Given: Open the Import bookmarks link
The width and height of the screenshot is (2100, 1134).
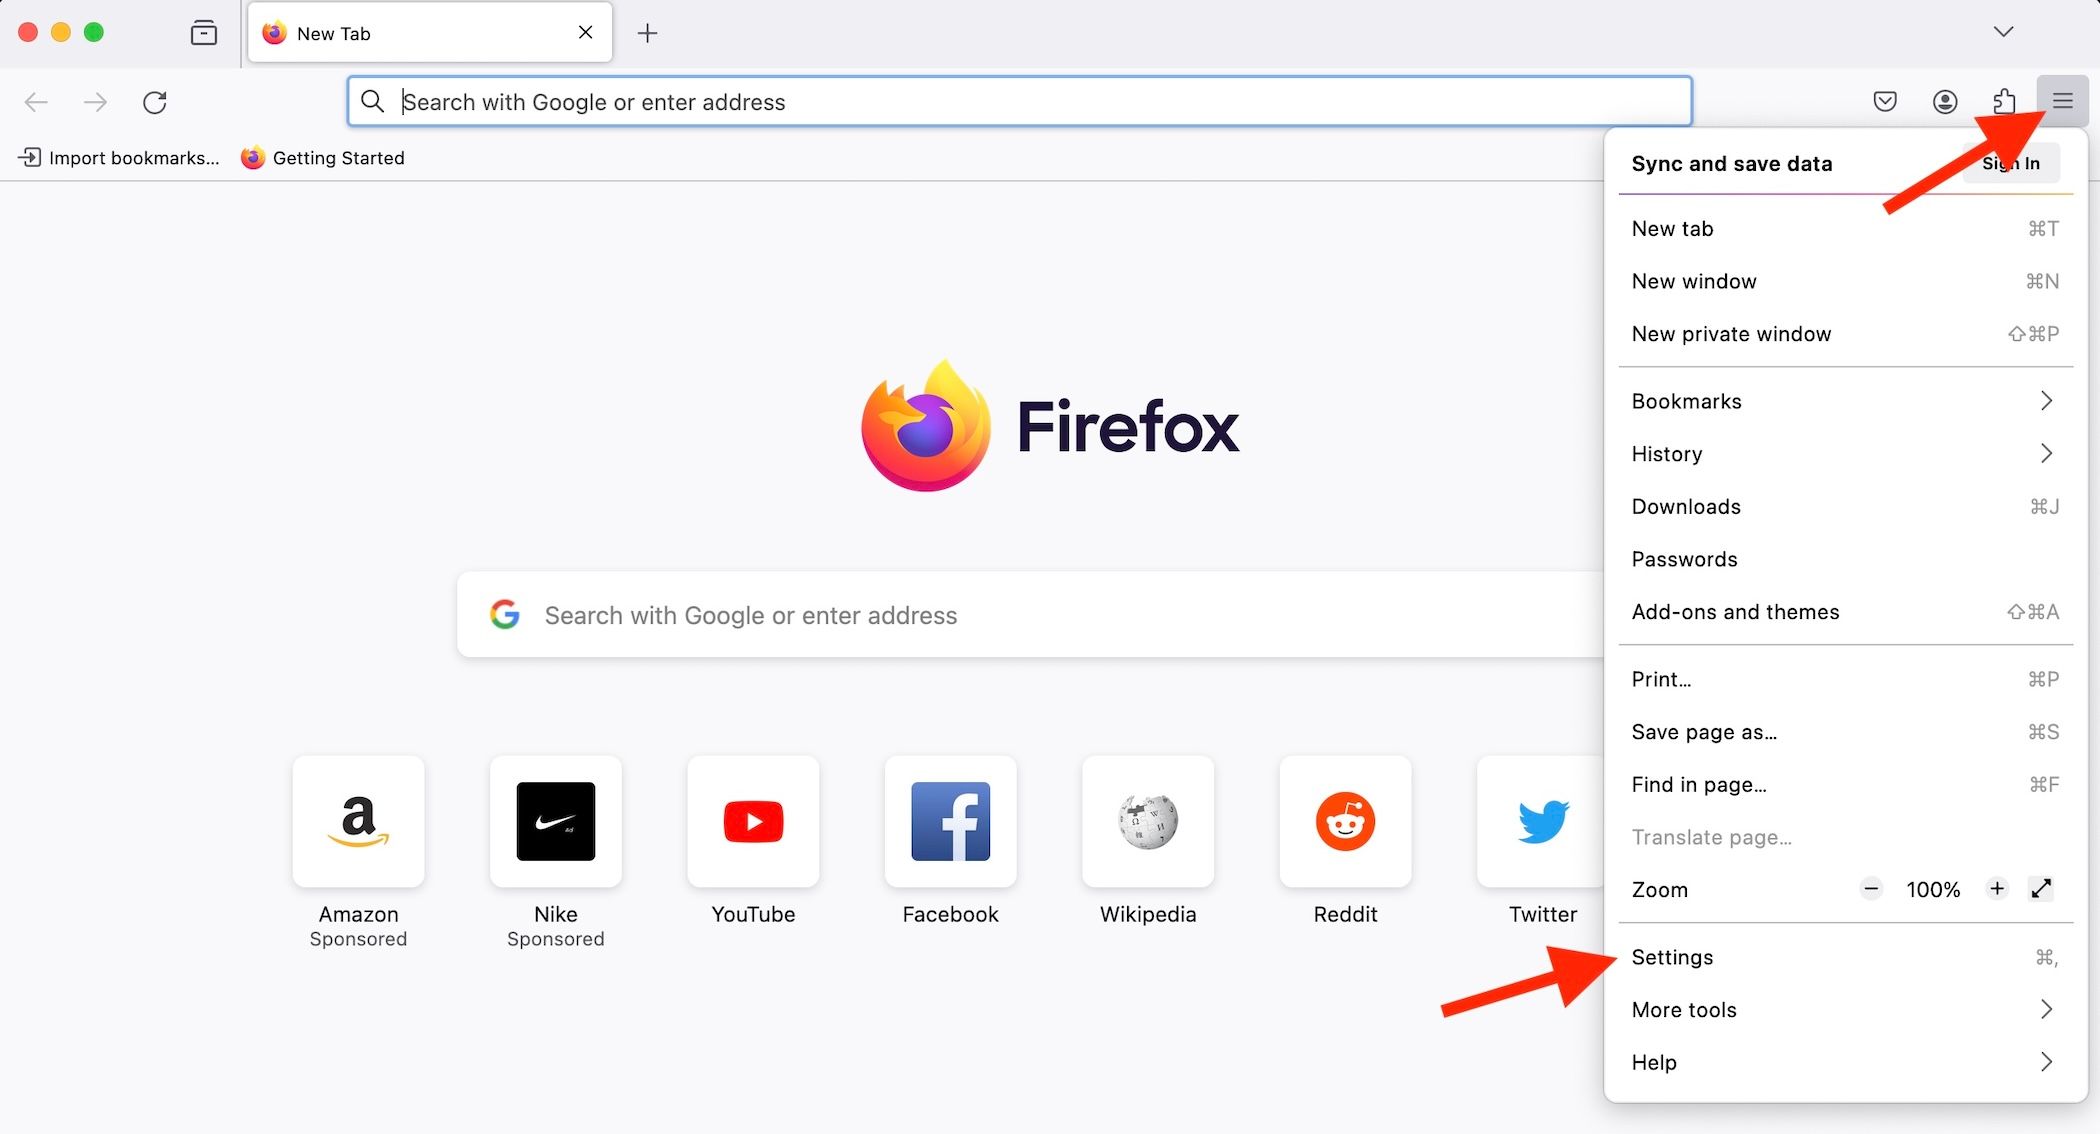Looking at the screenshot, I should (x=120, y=157).
